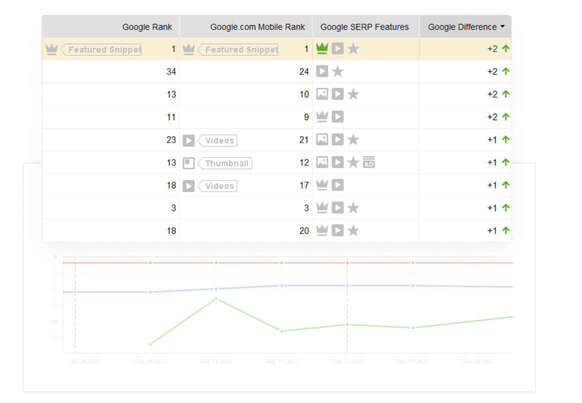Screen dimensions: 582x403
Task: Select the Featured Snippet tag under Mobile Rank
Action: 239,50
